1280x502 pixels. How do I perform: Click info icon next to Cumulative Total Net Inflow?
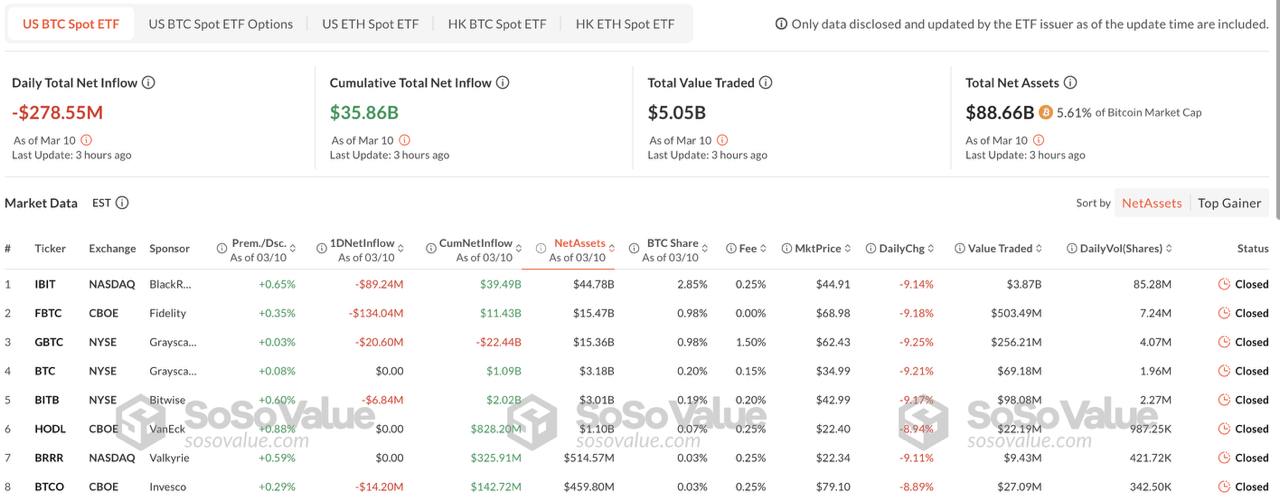point(503,83)
